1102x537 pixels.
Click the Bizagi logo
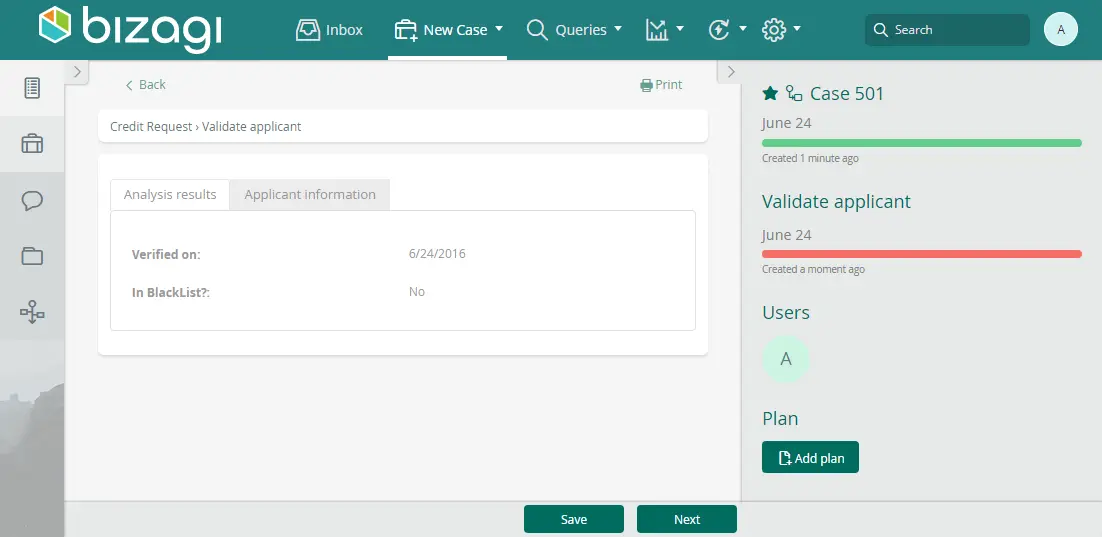click(x=131, y=29)
